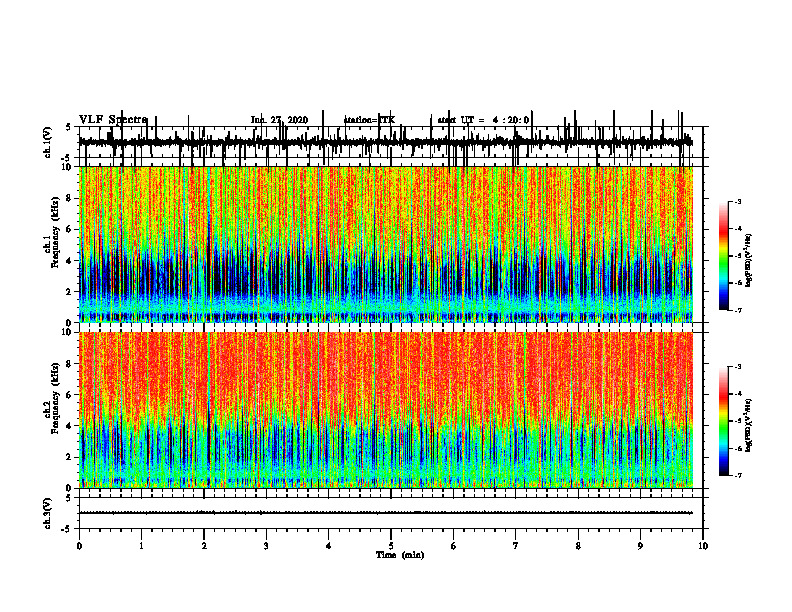The image size is (792, 612).
Task: Click the "5" tick on Time axis
Action: [391, 546]
